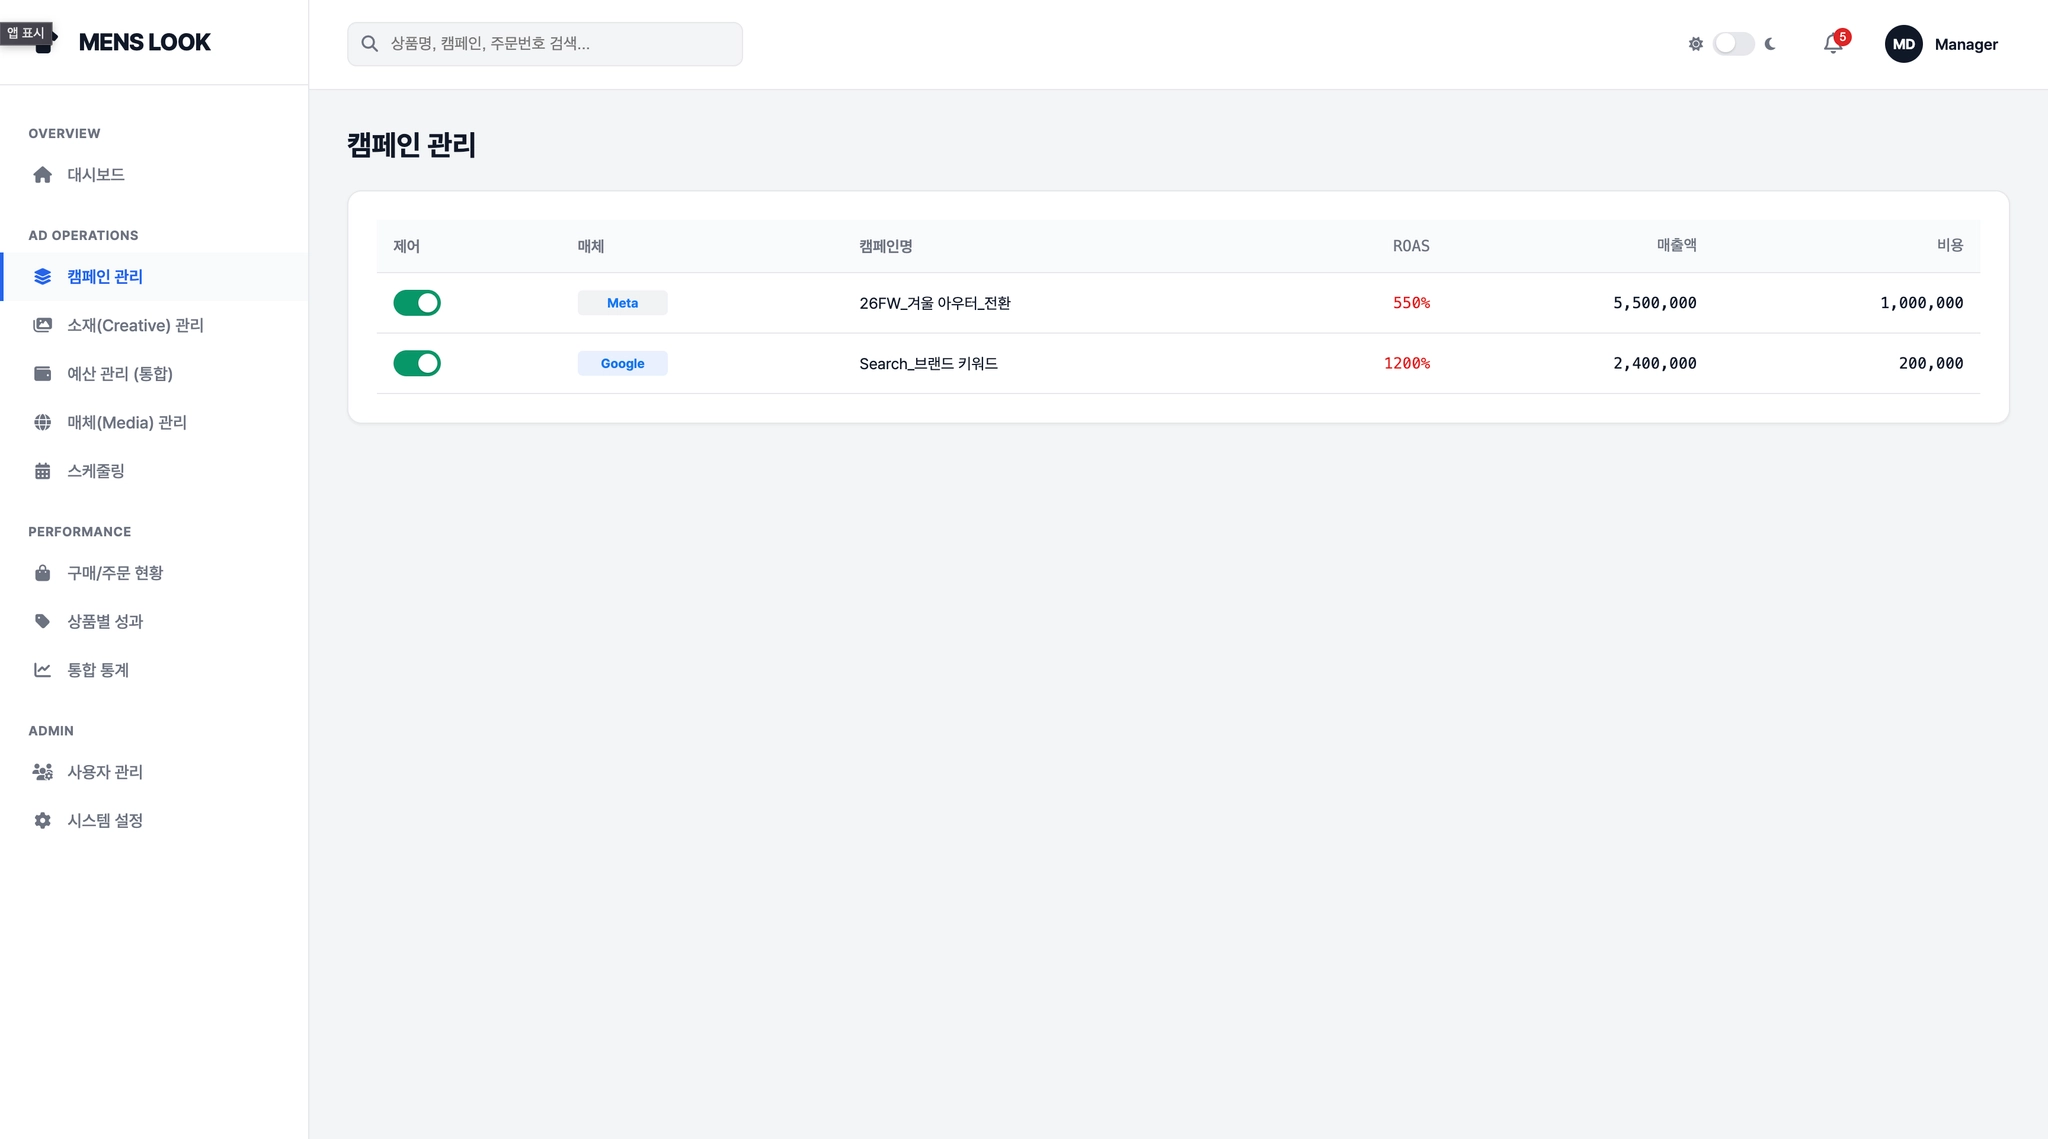Image resolution: width=2048 pixels, height=1139 pixels.
Task: Click the integrated statistics chart icon
Action: coord(42,670)
